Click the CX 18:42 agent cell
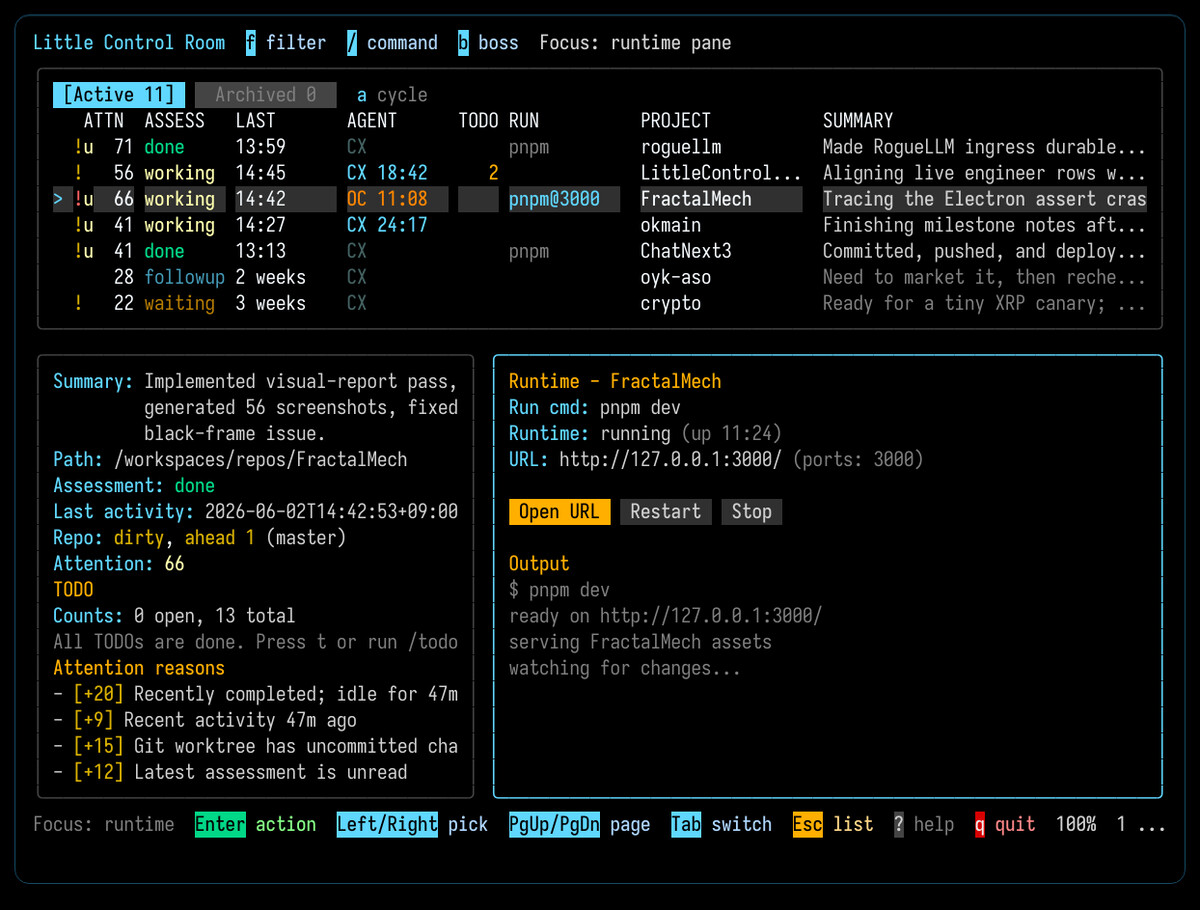The width and height of the screenshot is (1200, 910). click(387, 173)
